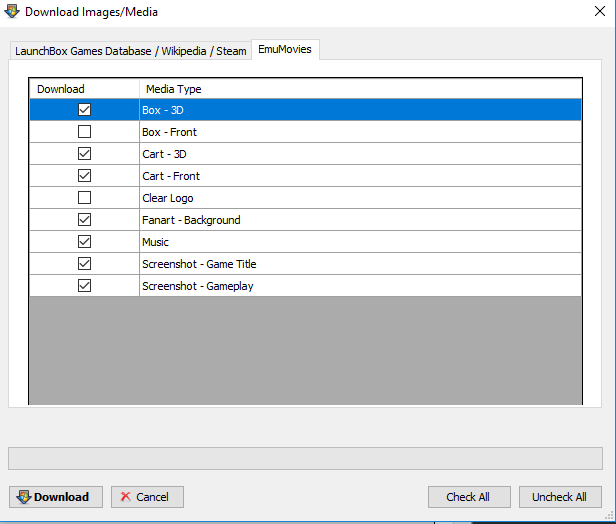Close the Download Images/Media window

pos(600,11)
